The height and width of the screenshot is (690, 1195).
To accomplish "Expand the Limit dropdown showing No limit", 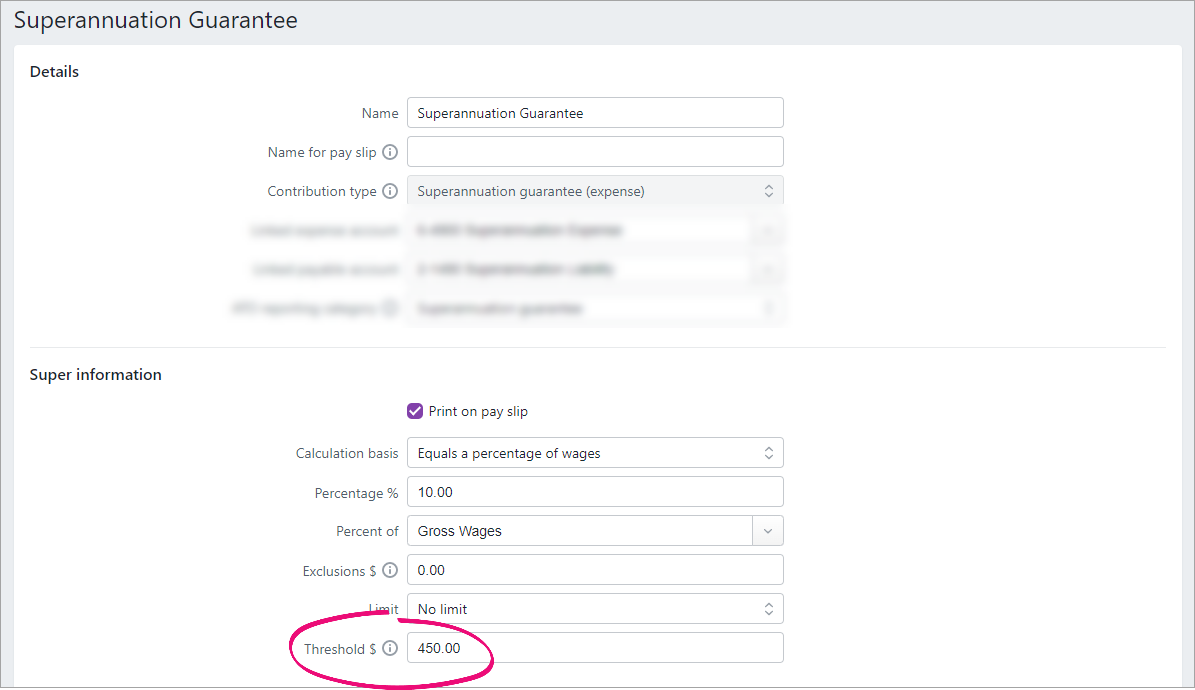I will pyautogui.click(x=594, y=609).
